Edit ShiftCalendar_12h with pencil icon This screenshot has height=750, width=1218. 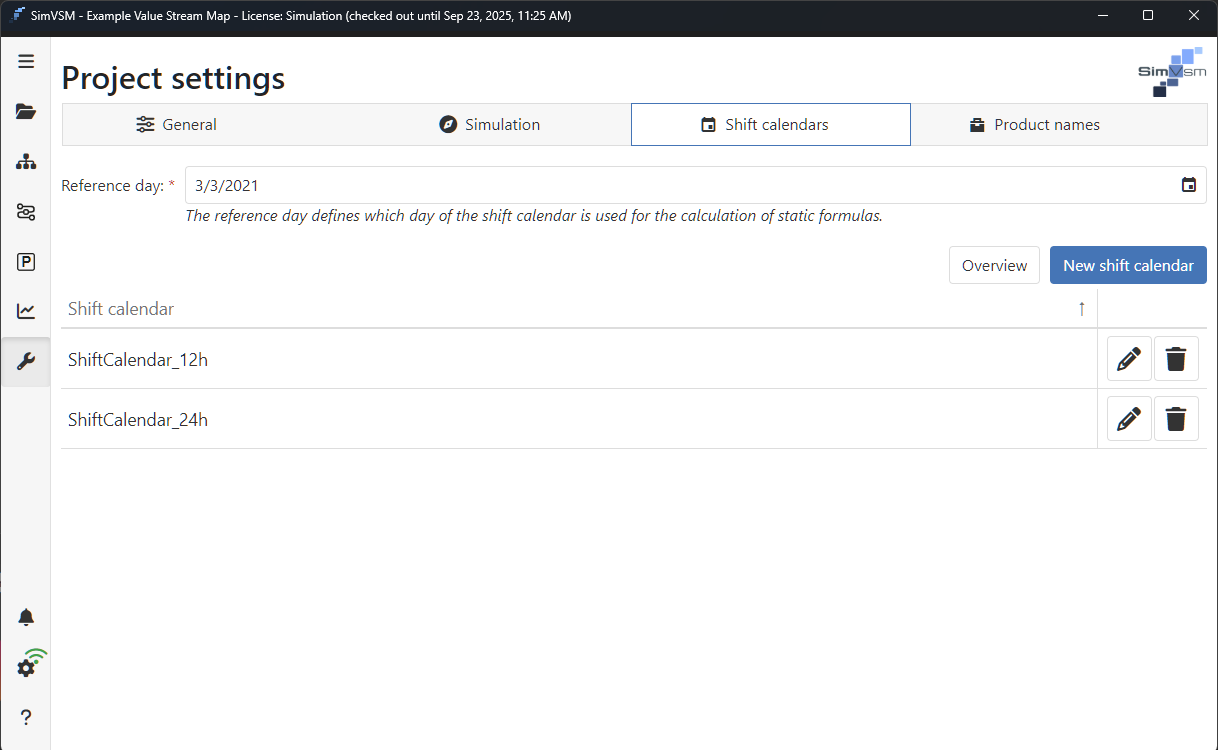[1129, 359]
